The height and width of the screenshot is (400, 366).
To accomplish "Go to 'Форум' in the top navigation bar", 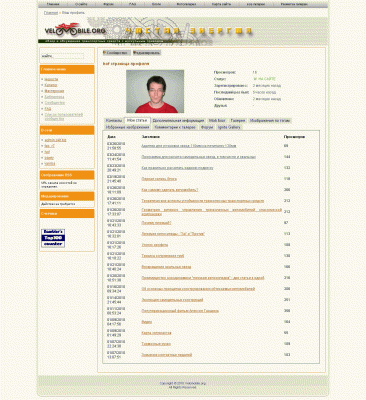I will pyautogui.click(x=108, y=5).
